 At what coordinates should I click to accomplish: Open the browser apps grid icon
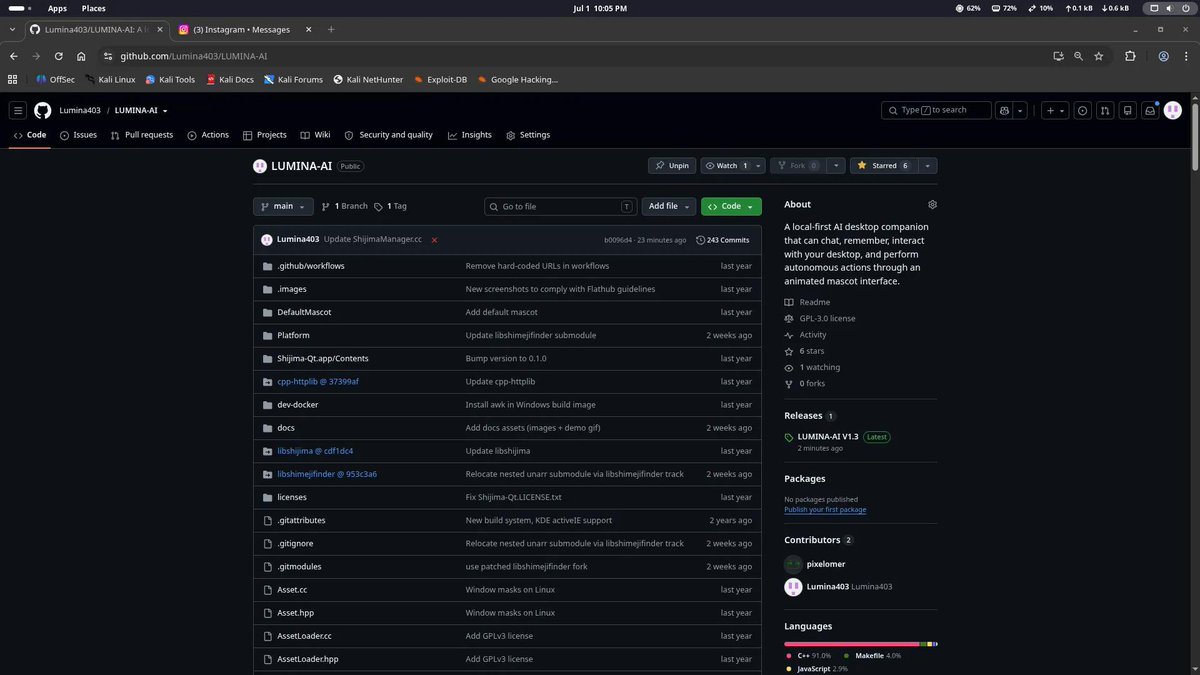tap(13, 79)
